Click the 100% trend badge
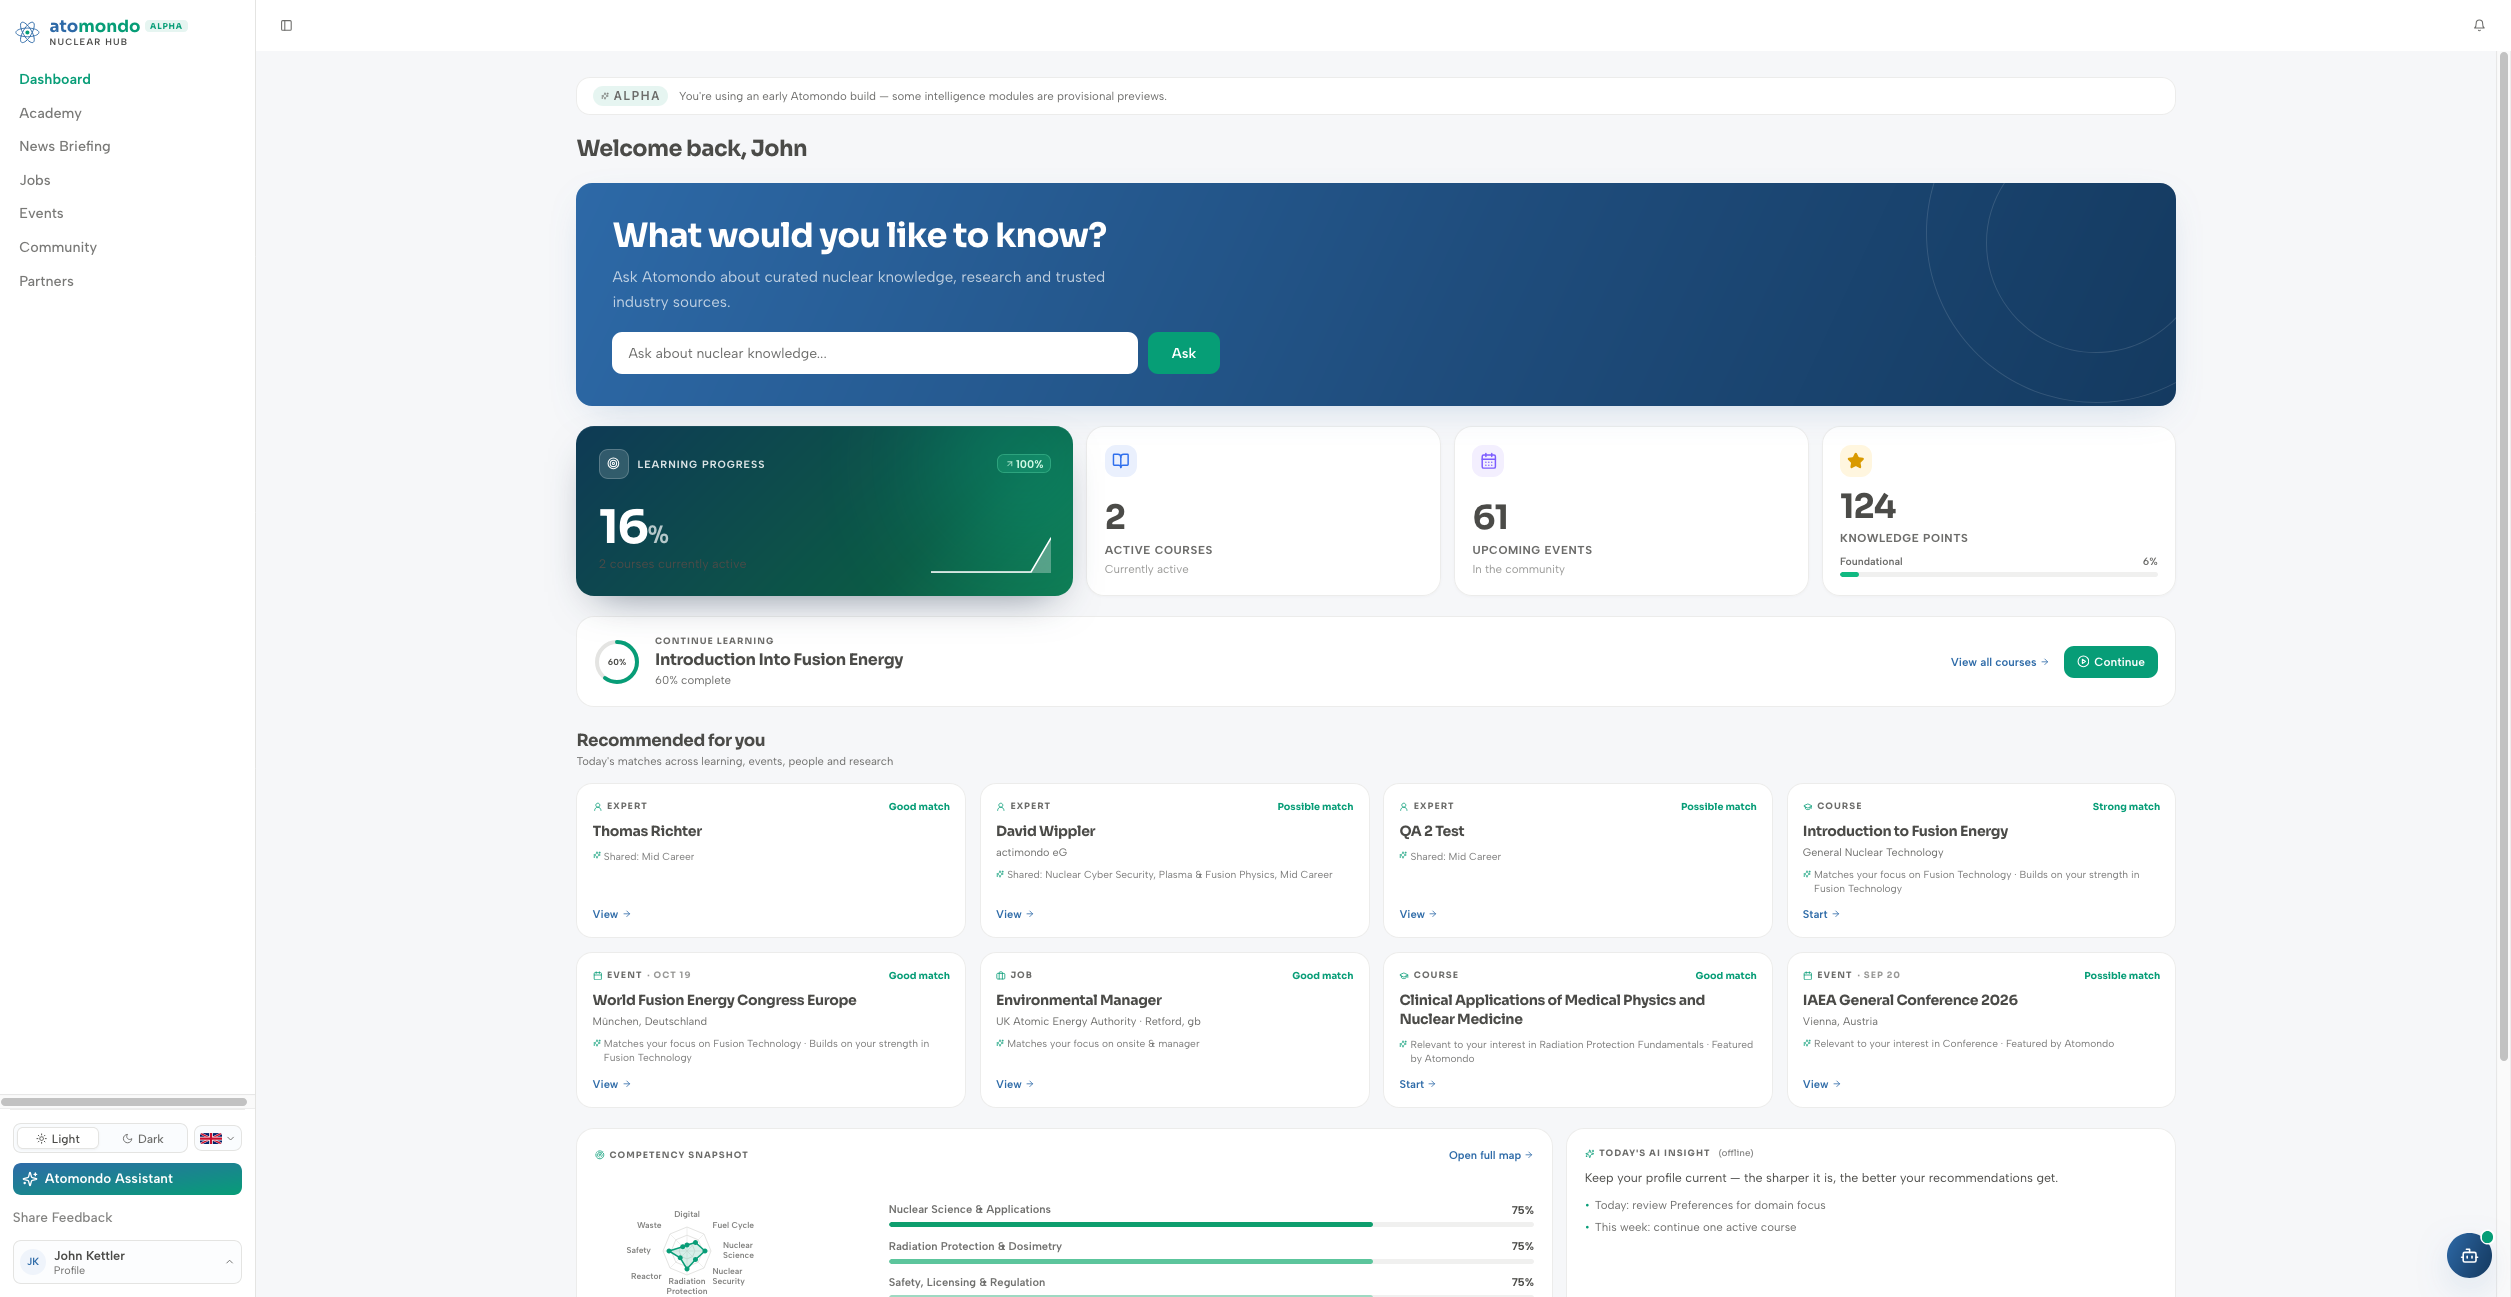This screenshot has width=2511, height=1297. pos(1024,464)
